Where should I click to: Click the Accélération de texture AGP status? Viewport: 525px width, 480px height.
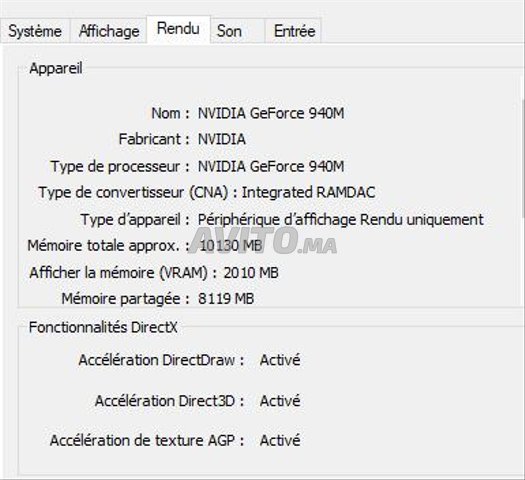[280, 441]
